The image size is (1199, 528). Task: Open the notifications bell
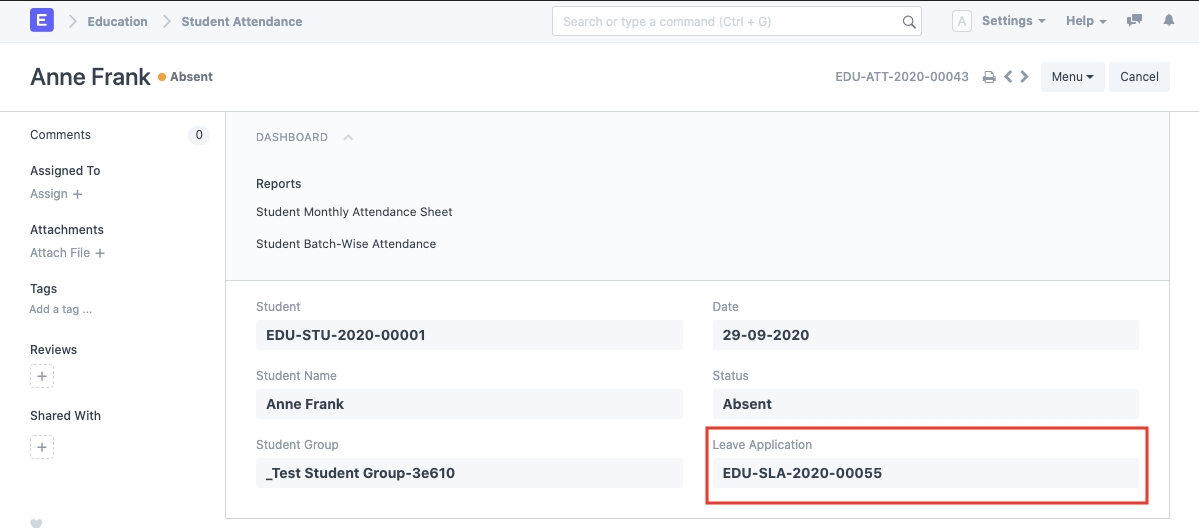point(1168,21)
